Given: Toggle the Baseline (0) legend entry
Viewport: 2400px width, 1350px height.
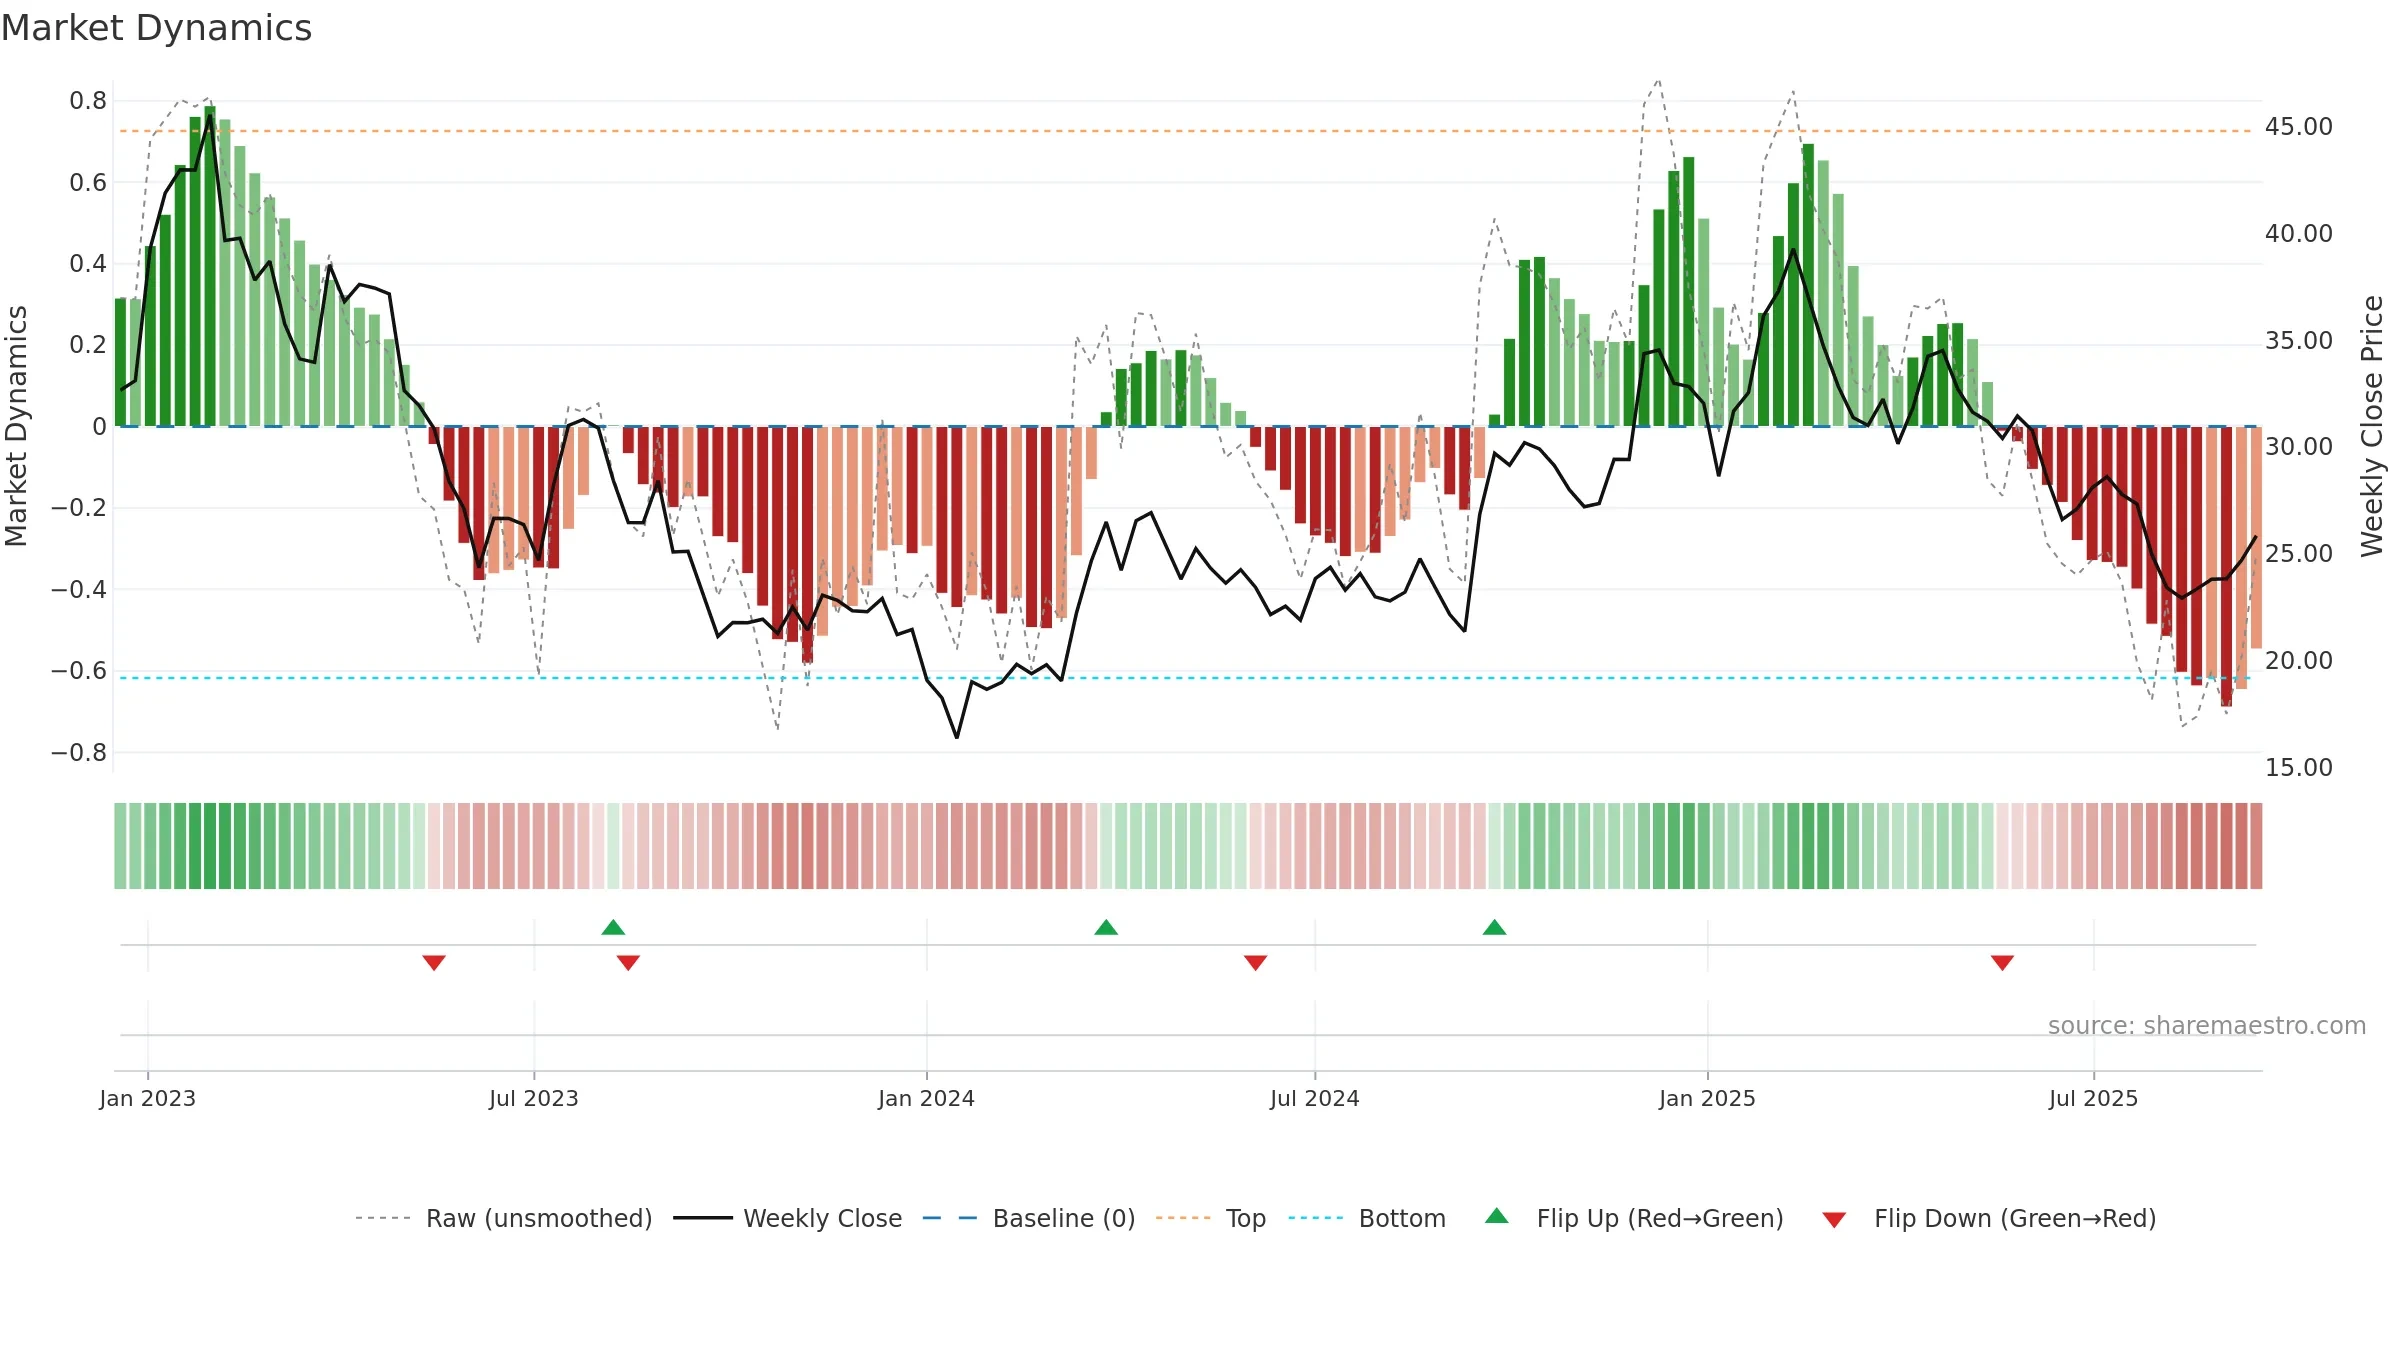Looking at the screenshot, I should [x=1029, y=1218].
